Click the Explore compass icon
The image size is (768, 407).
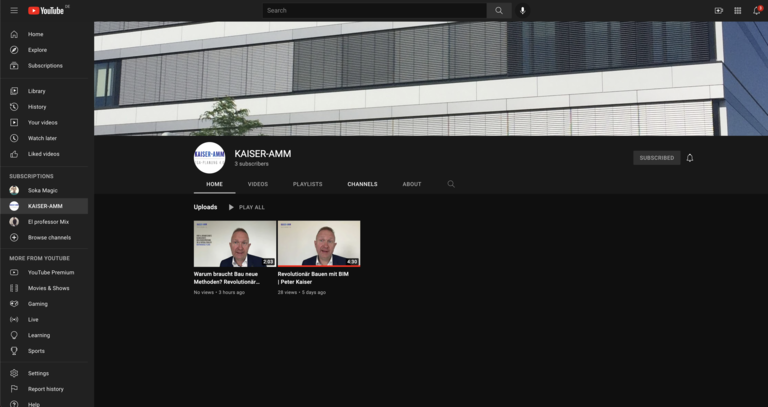click(x=14, y=50)
